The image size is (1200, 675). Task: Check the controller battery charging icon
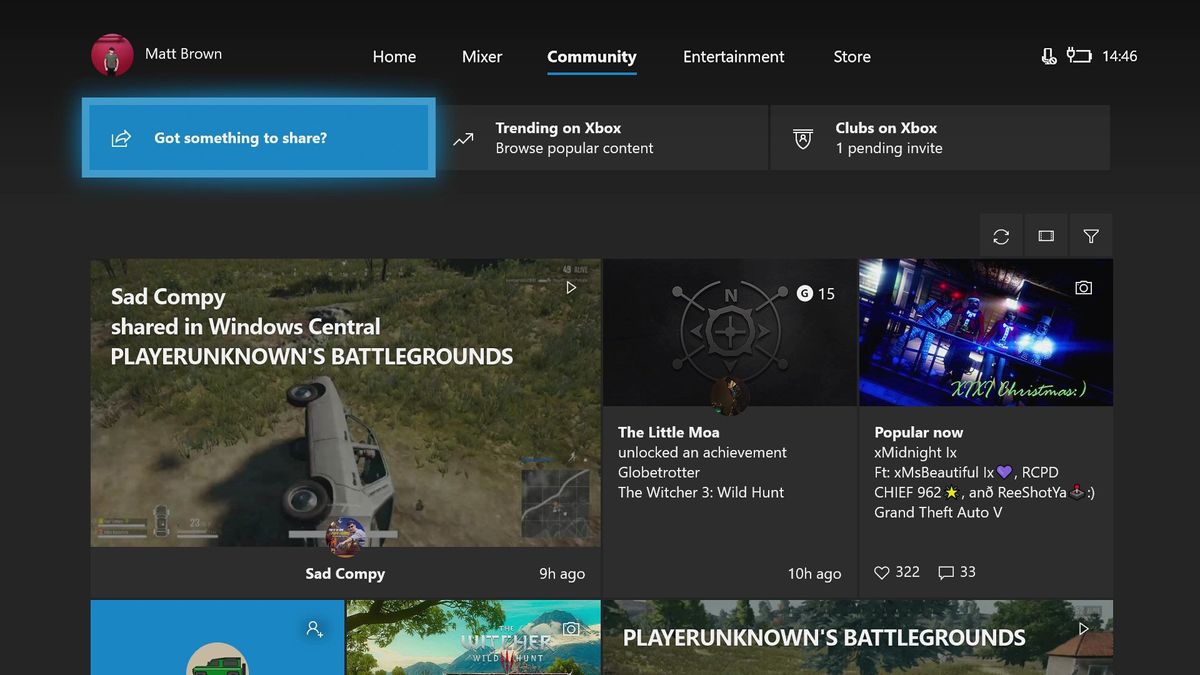[1081, 56]
